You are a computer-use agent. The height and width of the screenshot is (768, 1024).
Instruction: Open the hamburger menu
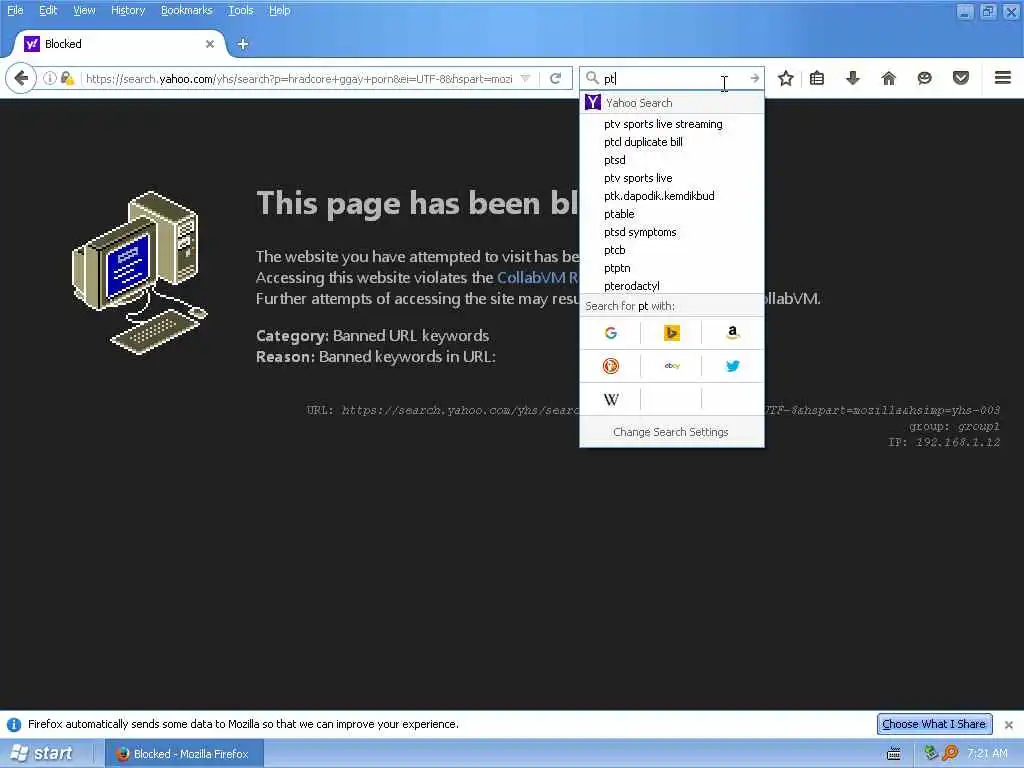pyautogui.click(x=1003, y=78)
